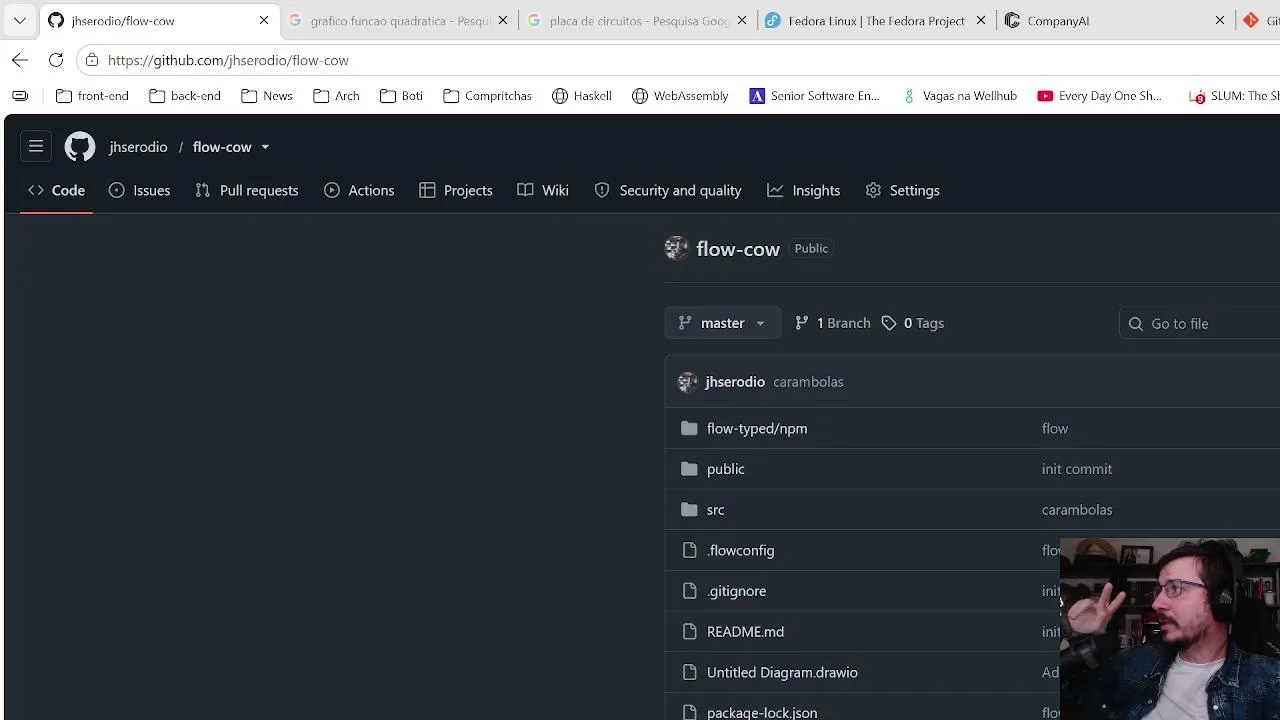Open jhserodio owner profile link
The width and height of the screenshot is (1280, 720).
coord(138,147)
